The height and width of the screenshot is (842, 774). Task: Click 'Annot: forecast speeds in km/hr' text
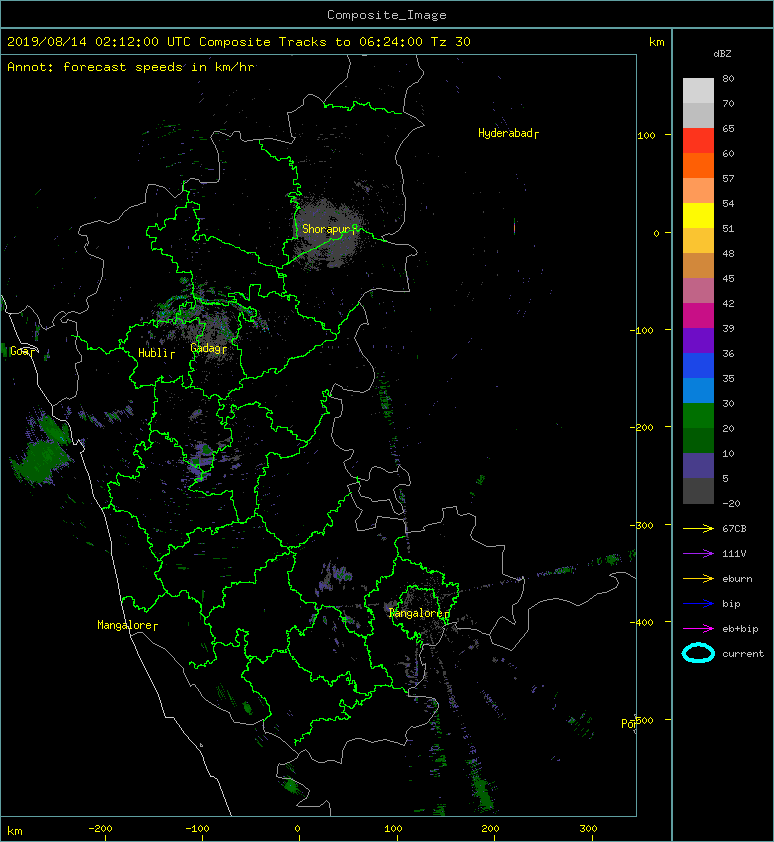click(131, 67)
